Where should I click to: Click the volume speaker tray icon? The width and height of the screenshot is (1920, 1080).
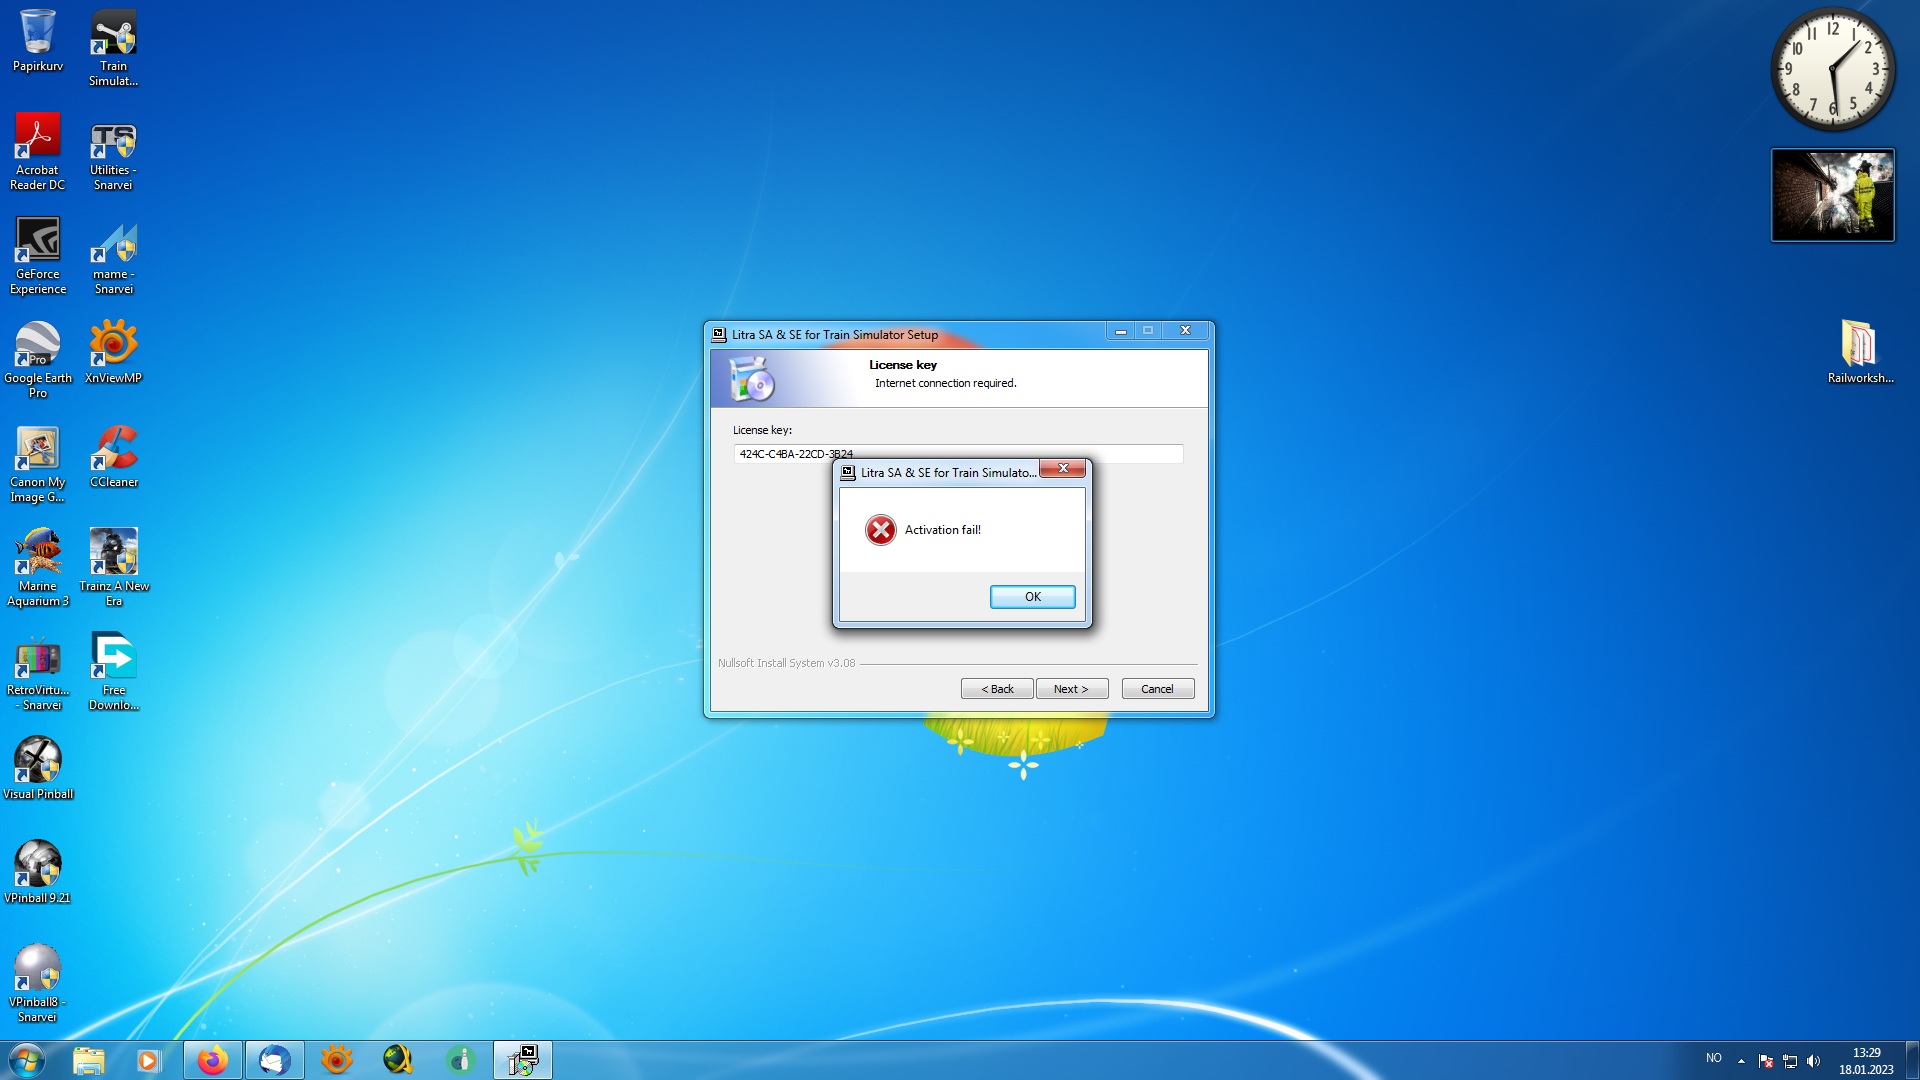point(1813,1061)
